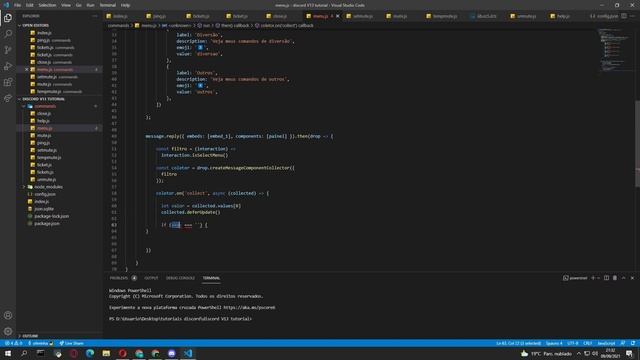Open the View menu
Screen dimensions: 640x360
click(x=66, y=5)
